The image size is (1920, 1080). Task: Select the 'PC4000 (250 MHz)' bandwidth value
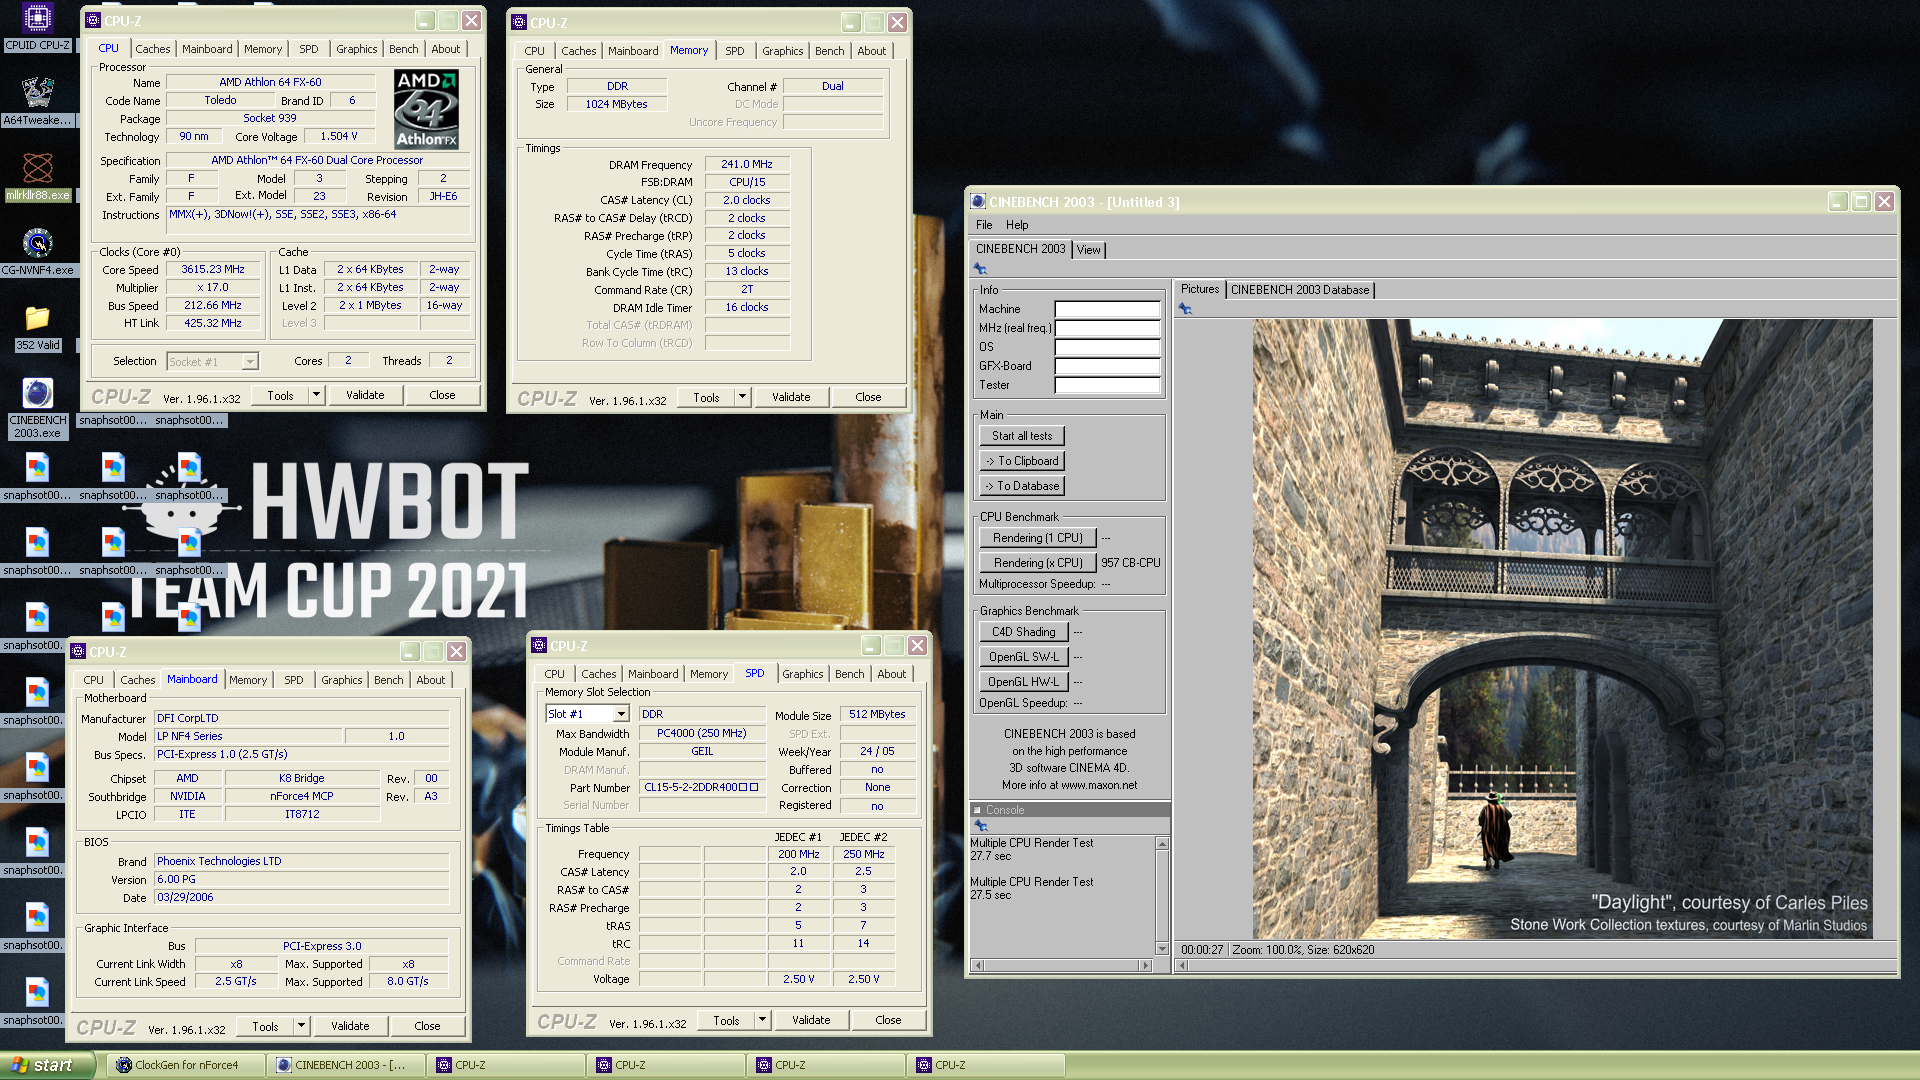point(701,733)
